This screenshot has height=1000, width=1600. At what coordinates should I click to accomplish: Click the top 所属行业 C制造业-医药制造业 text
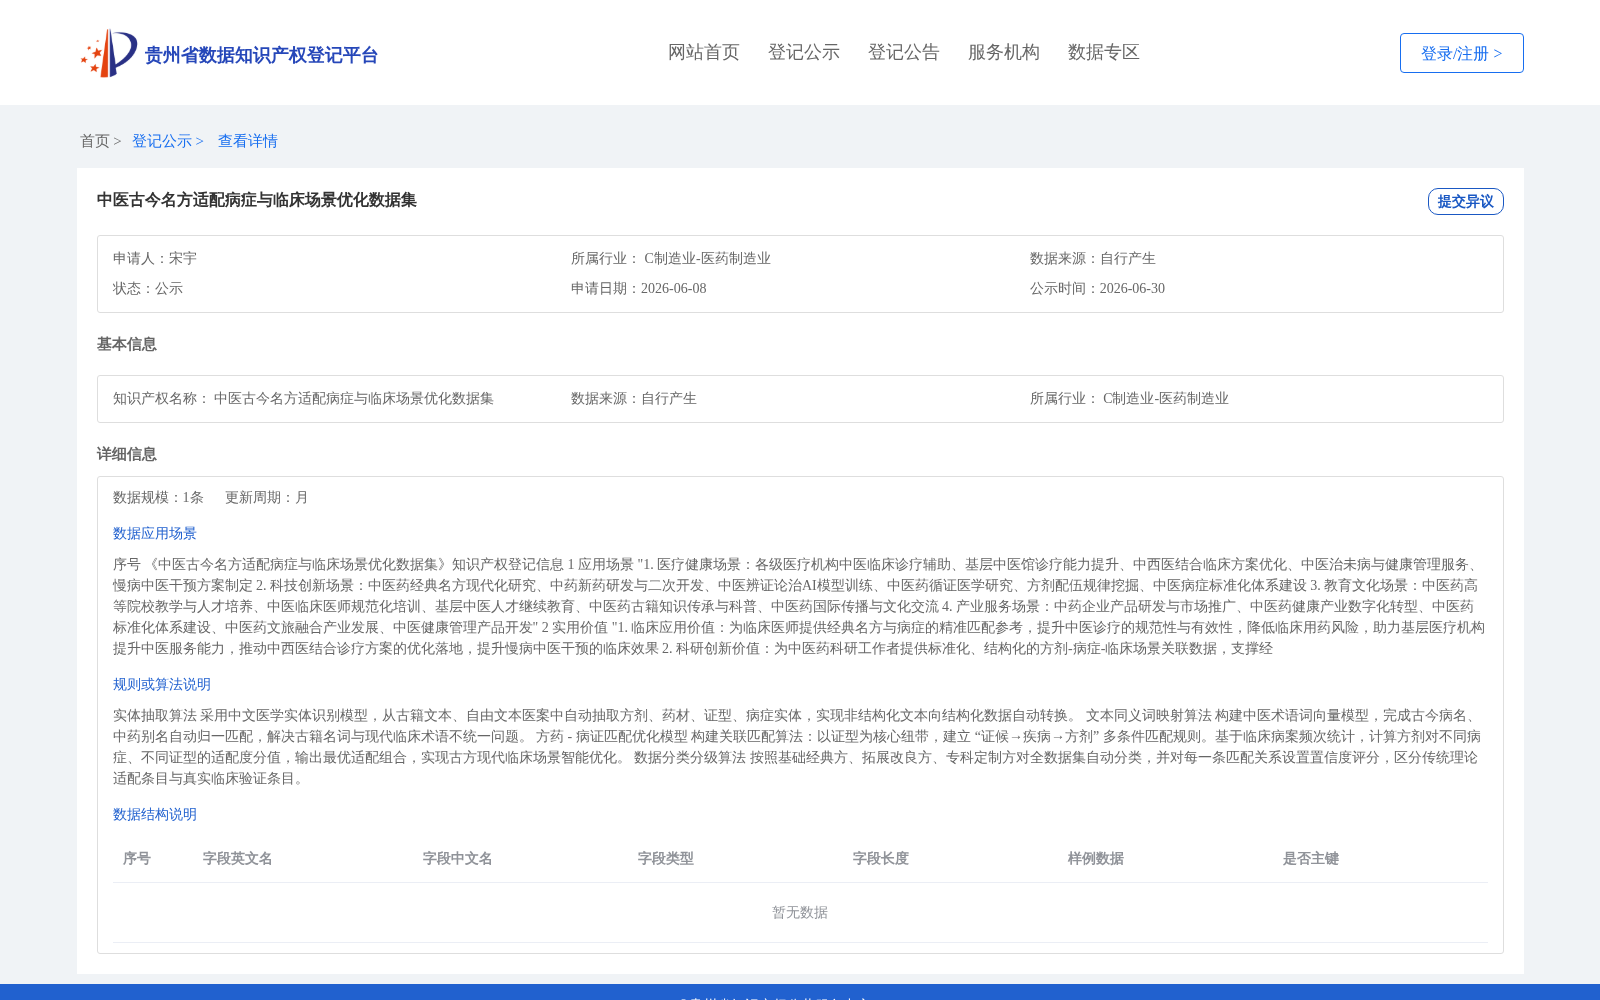671,258
